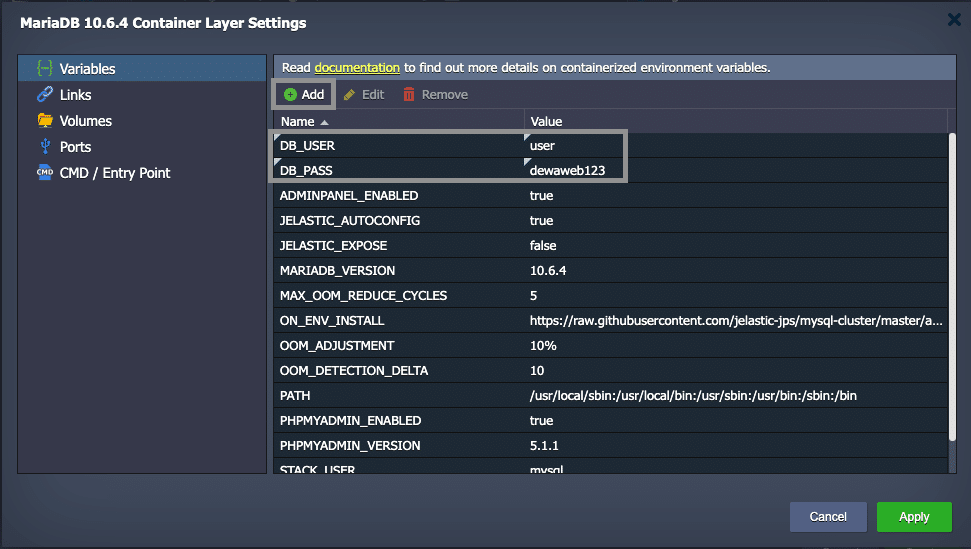Click the Variables curly-brace icon
This screenshot has height=549, width=971.
45,68
